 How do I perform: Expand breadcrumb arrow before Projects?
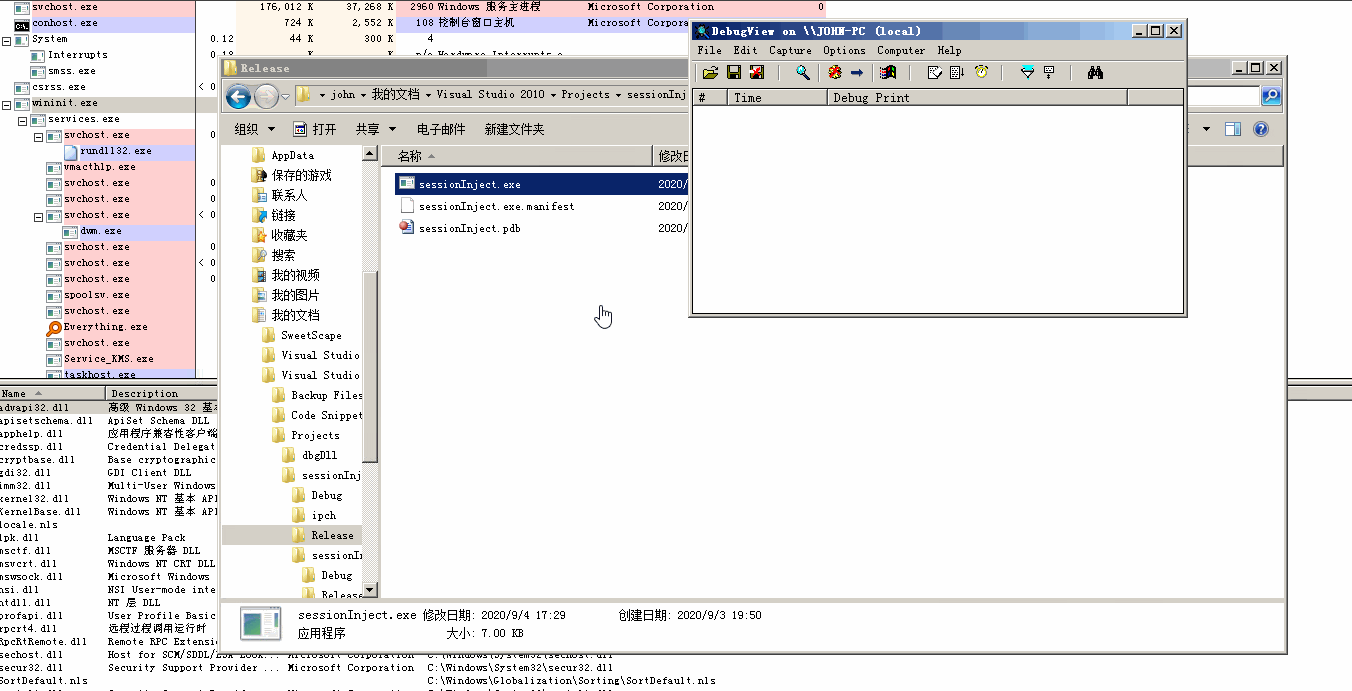pos(554,95)
